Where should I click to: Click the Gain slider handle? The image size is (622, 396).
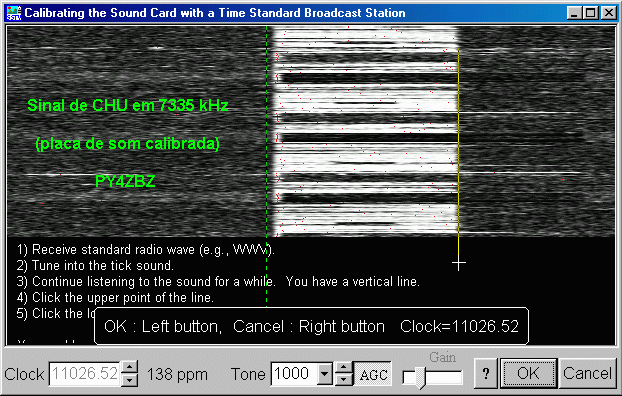[x=420, y=377]
